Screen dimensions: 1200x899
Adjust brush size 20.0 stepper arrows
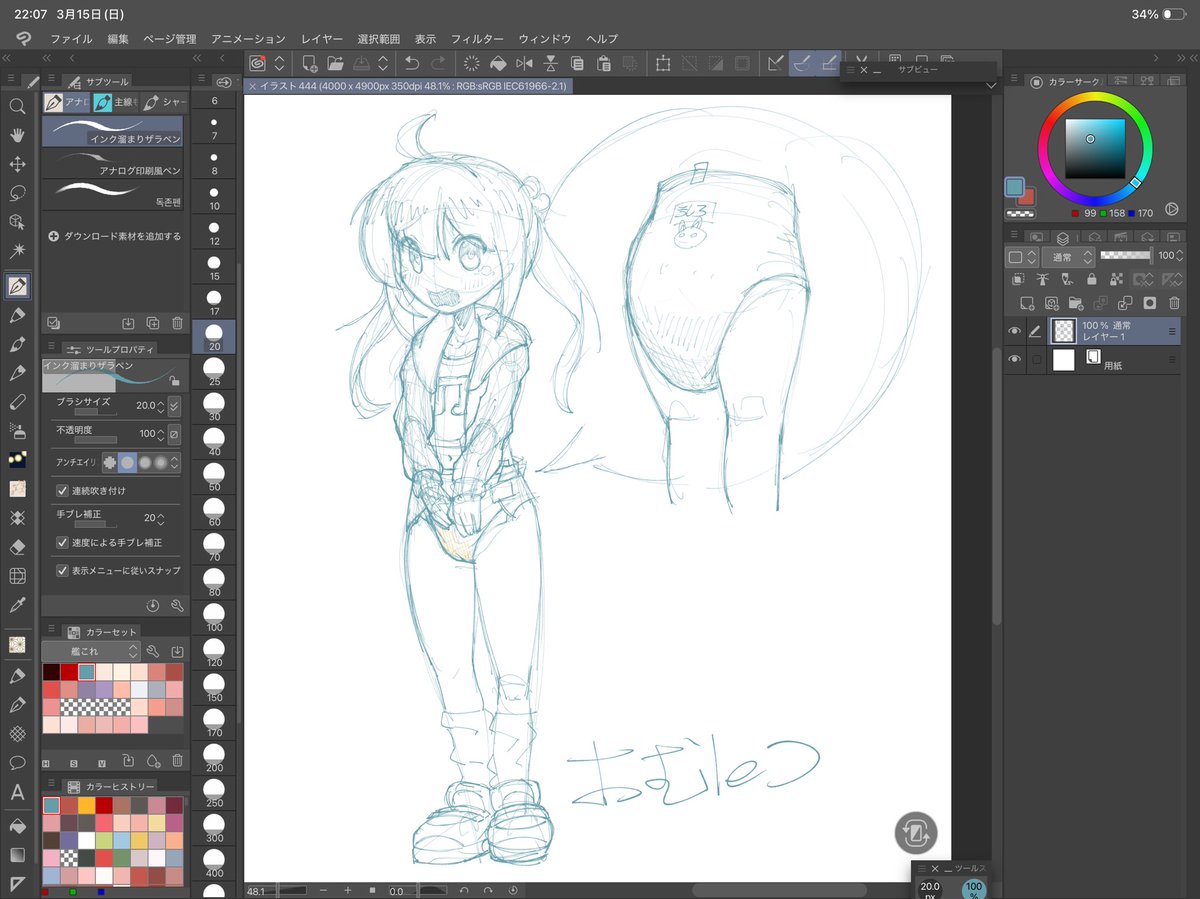[161, 406]
